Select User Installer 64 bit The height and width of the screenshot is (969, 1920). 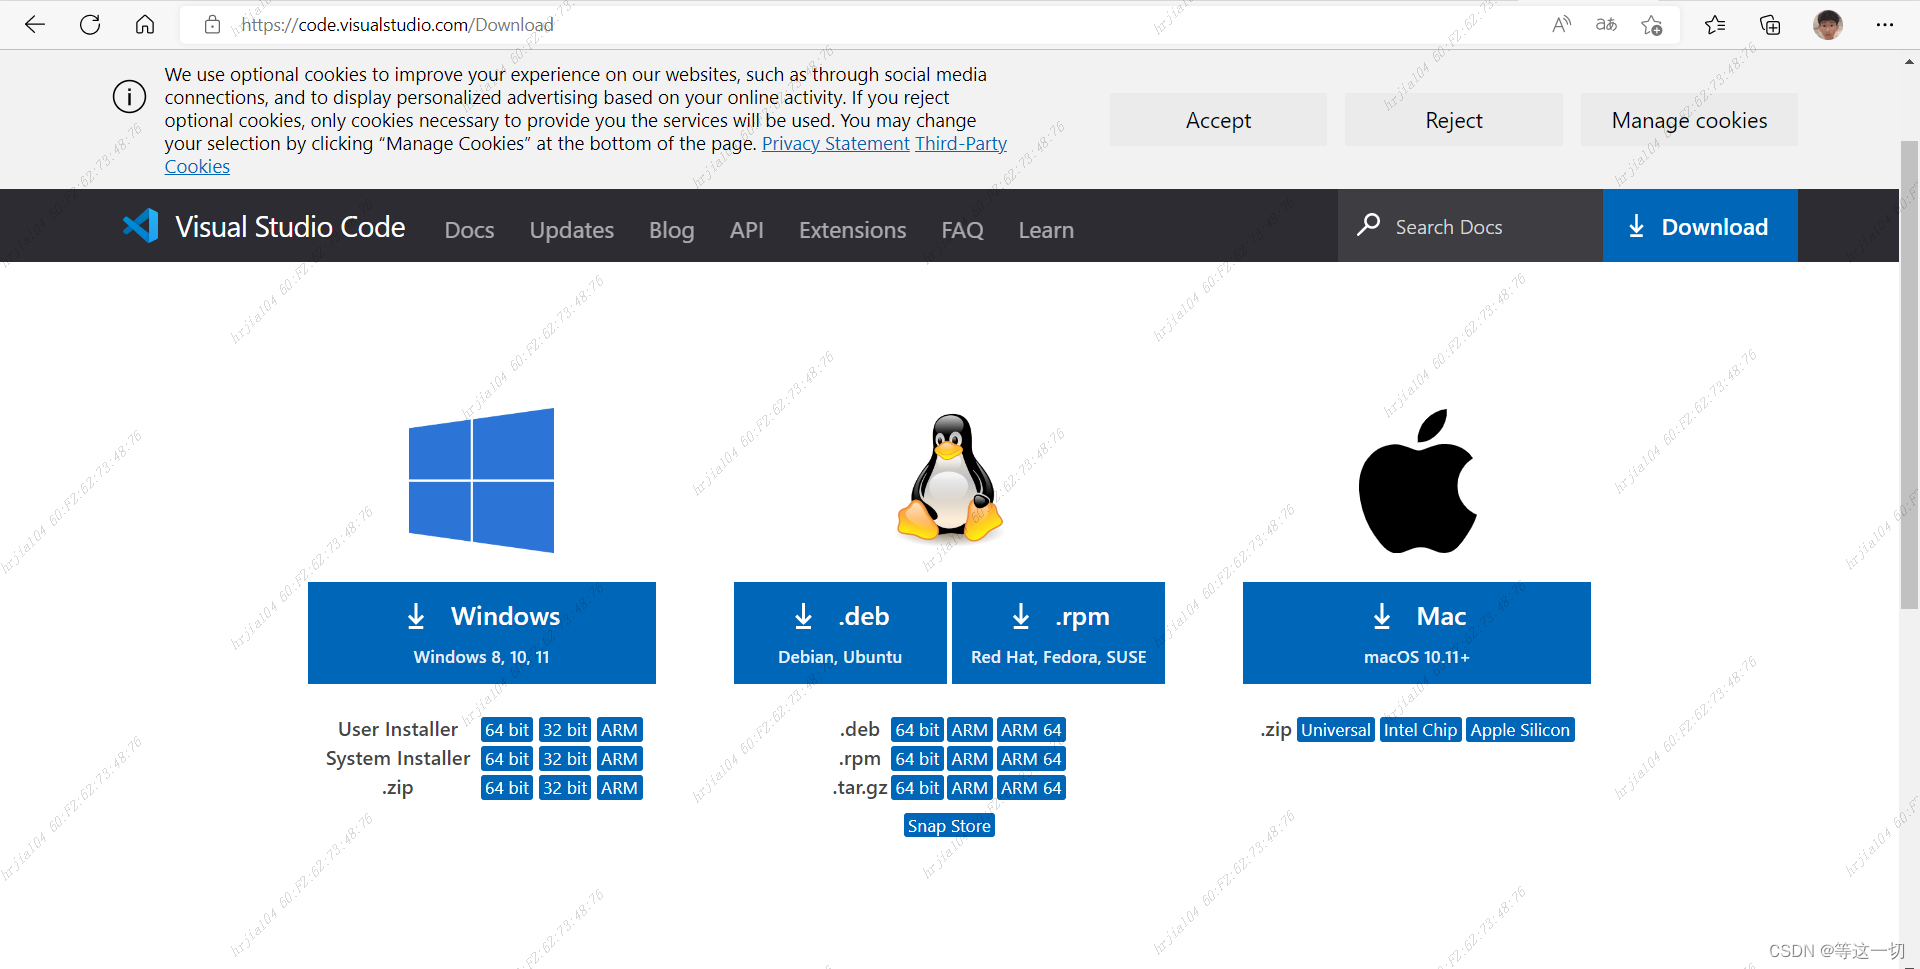pyautogui.click(x=507, y=730)
